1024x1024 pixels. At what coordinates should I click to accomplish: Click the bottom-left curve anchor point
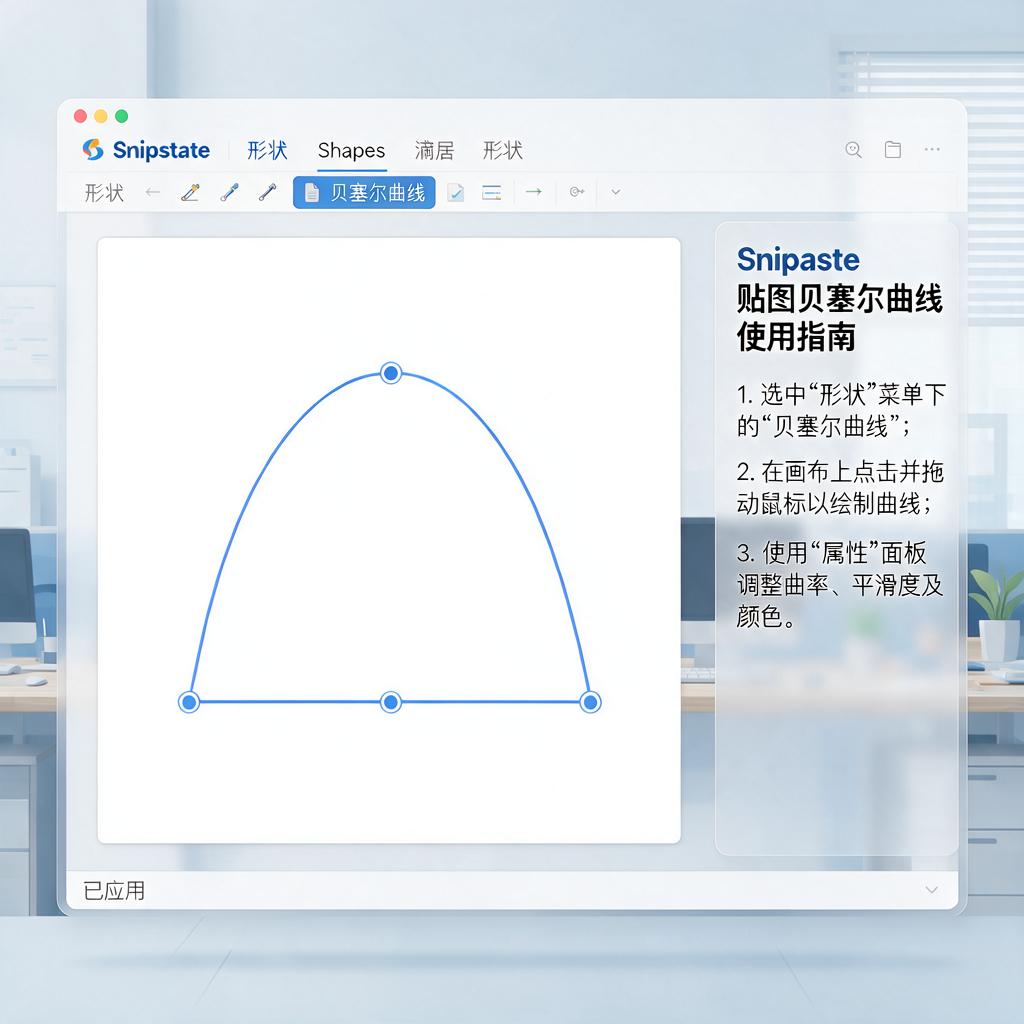click(x=189, y=702)
